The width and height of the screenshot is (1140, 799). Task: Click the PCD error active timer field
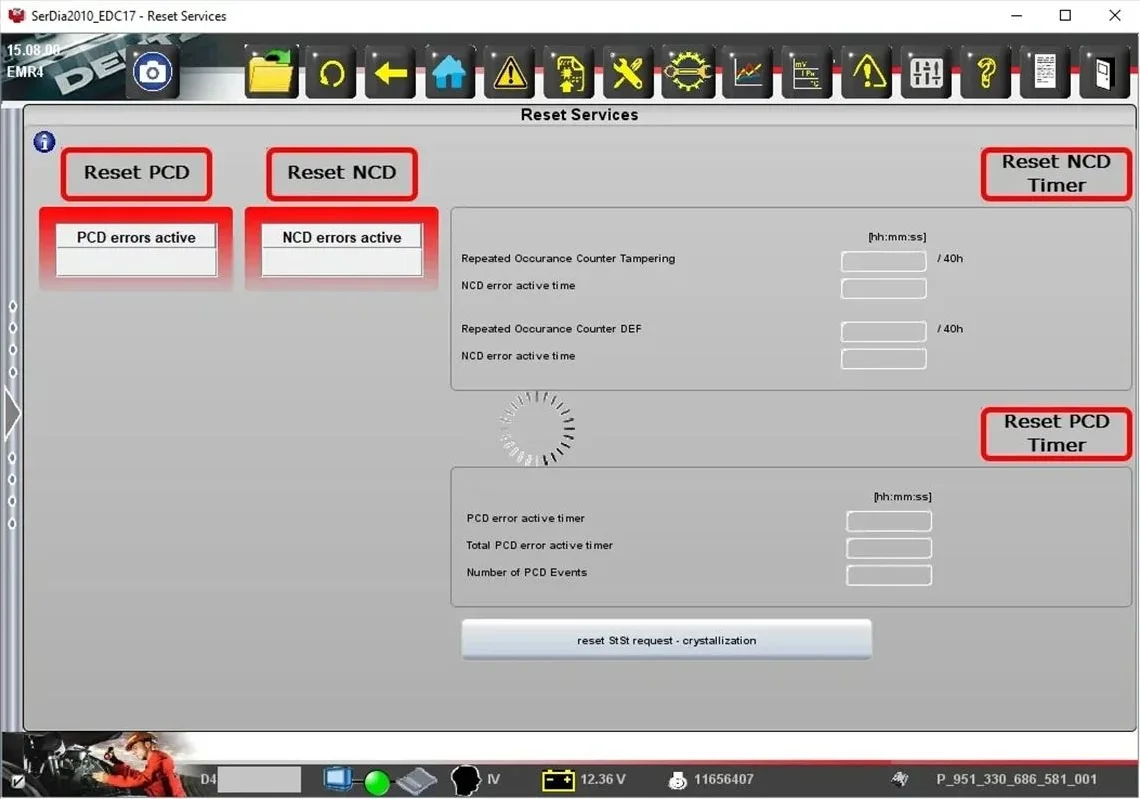coord(888,520)
